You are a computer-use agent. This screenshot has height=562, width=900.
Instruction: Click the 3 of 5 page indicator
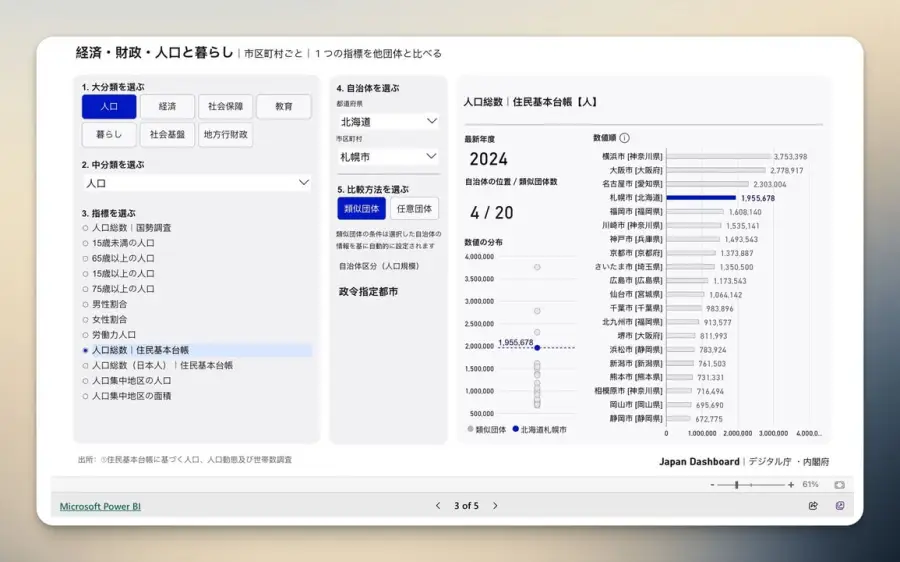(466, 506)
